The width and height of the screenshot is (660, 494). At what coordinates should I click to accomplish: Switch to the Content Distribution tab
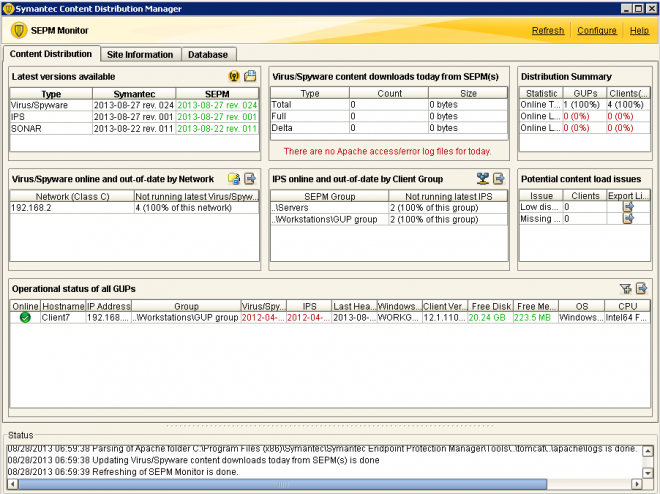pyautogui.click(x=51, y=54)
